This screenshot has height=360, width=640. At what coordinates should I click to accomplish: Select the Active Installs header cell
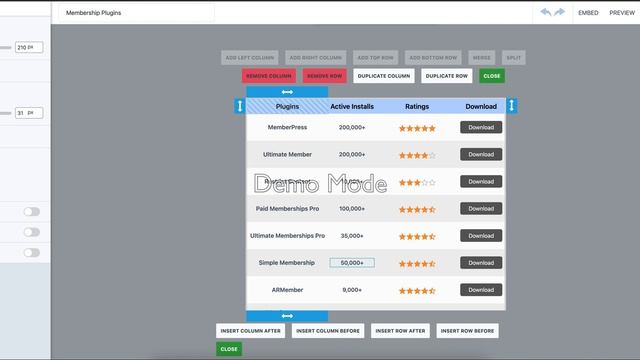coord(352,106)
